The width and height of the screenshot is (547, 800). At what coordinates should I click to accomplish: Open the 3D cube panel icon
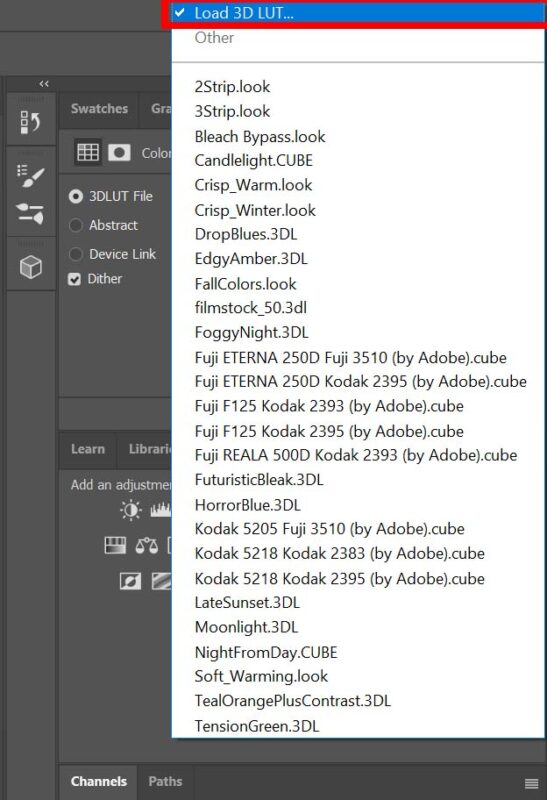(31, 267)
